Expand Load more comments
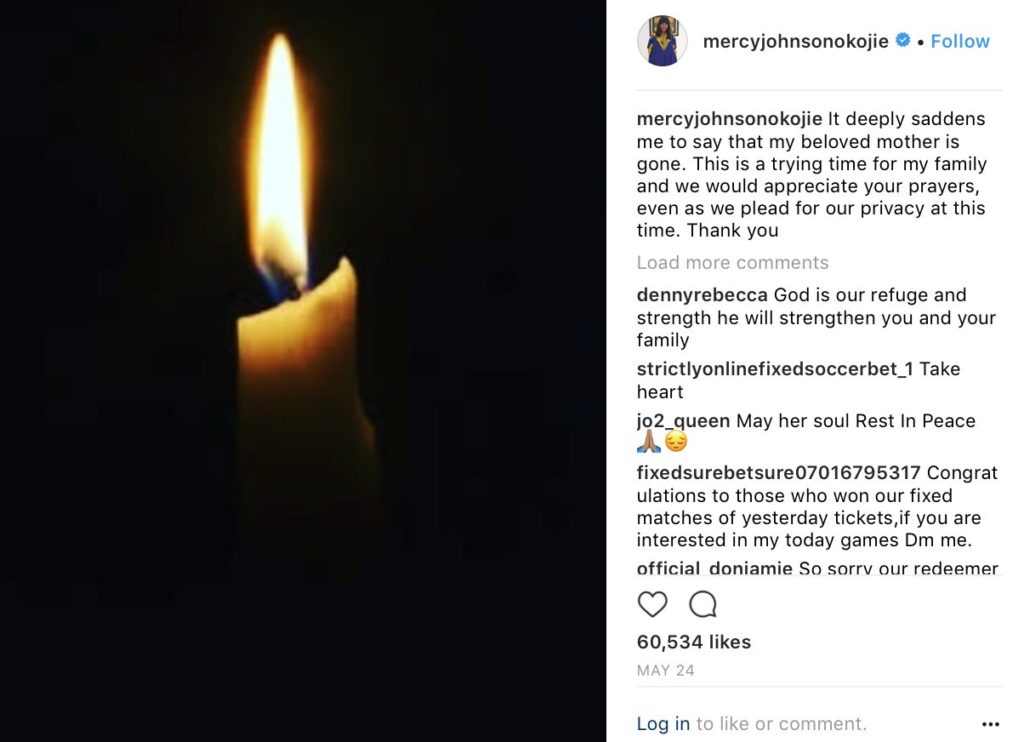Screen dimensions: 1024x742 732,263
